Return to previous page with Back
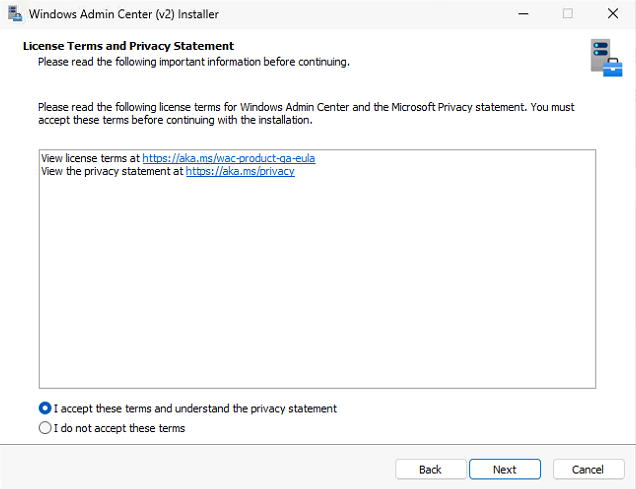This screenshot has height=489, width=636. (430, 469)
